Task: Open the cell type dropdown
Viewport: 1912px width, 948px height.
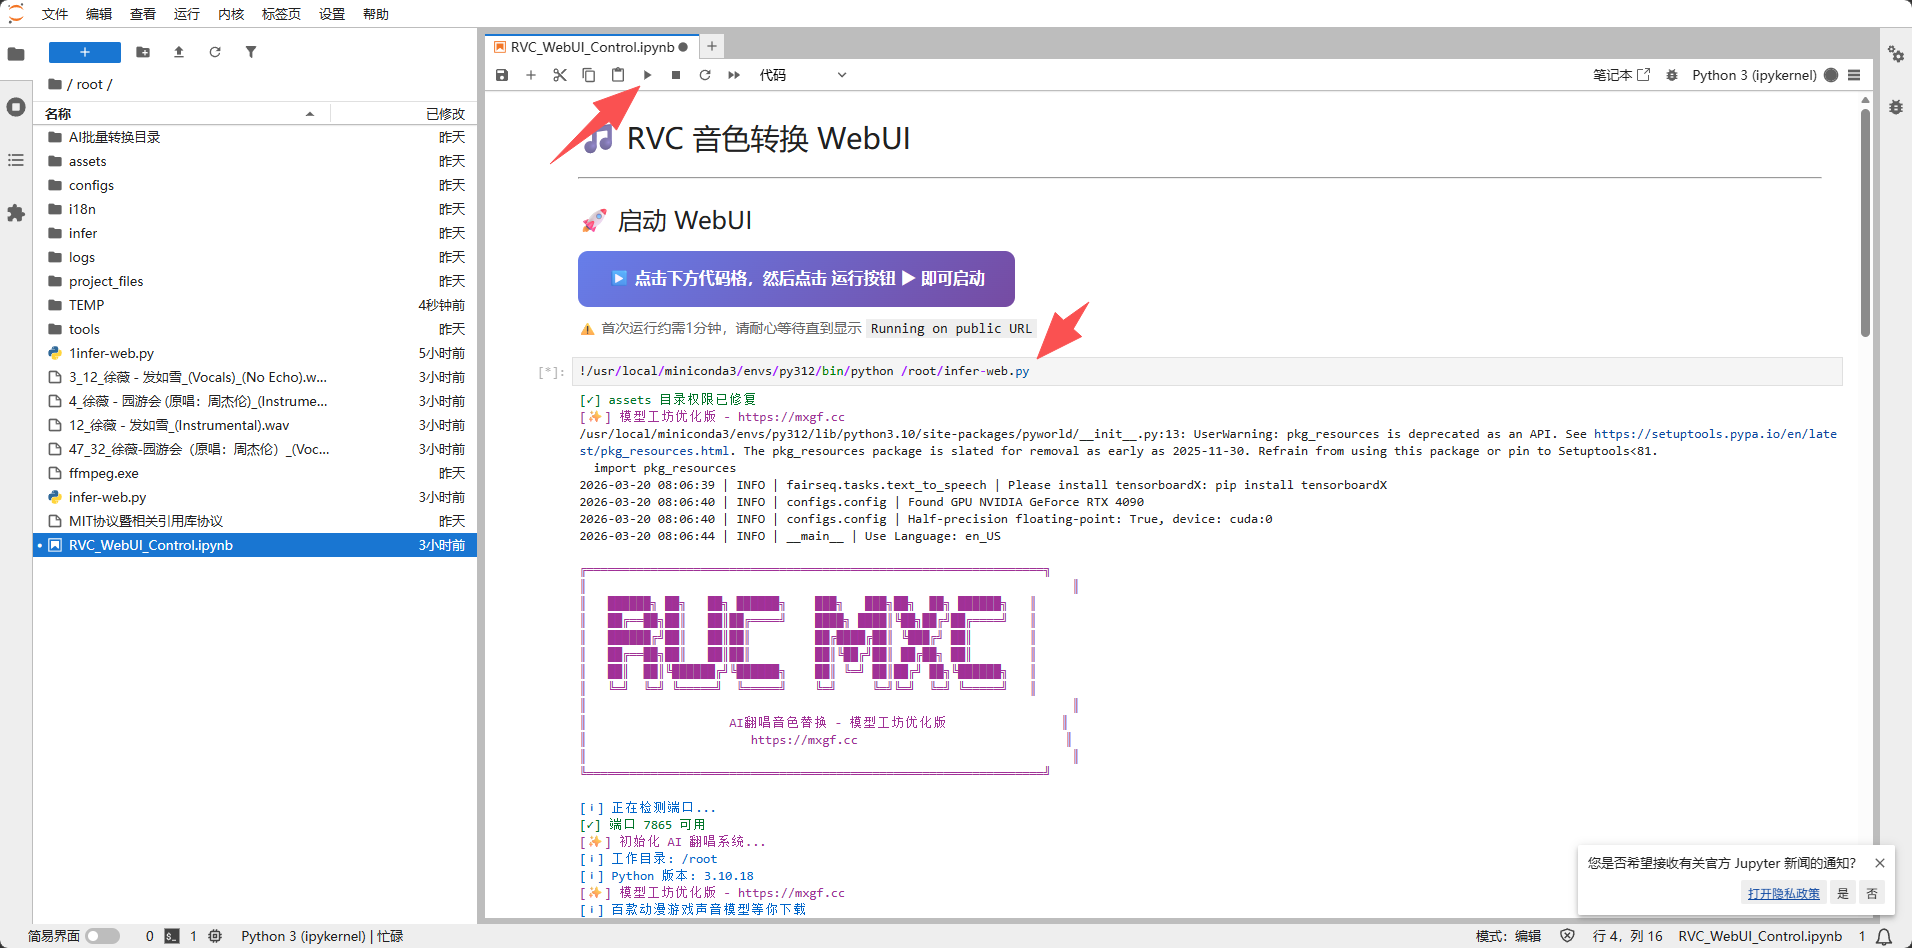Action: click(x=802, y=75)
